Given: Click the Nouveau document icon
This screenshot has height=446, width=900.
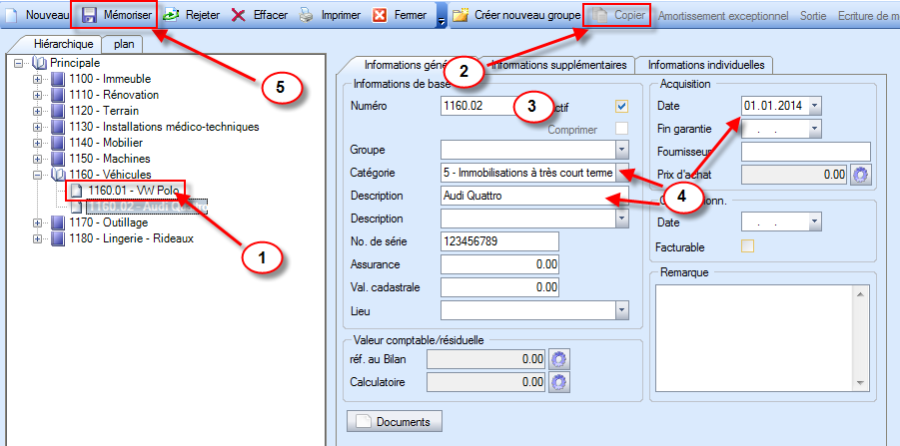Looking at the screenshot, I should pyautogui.click(x=11, y=15).
